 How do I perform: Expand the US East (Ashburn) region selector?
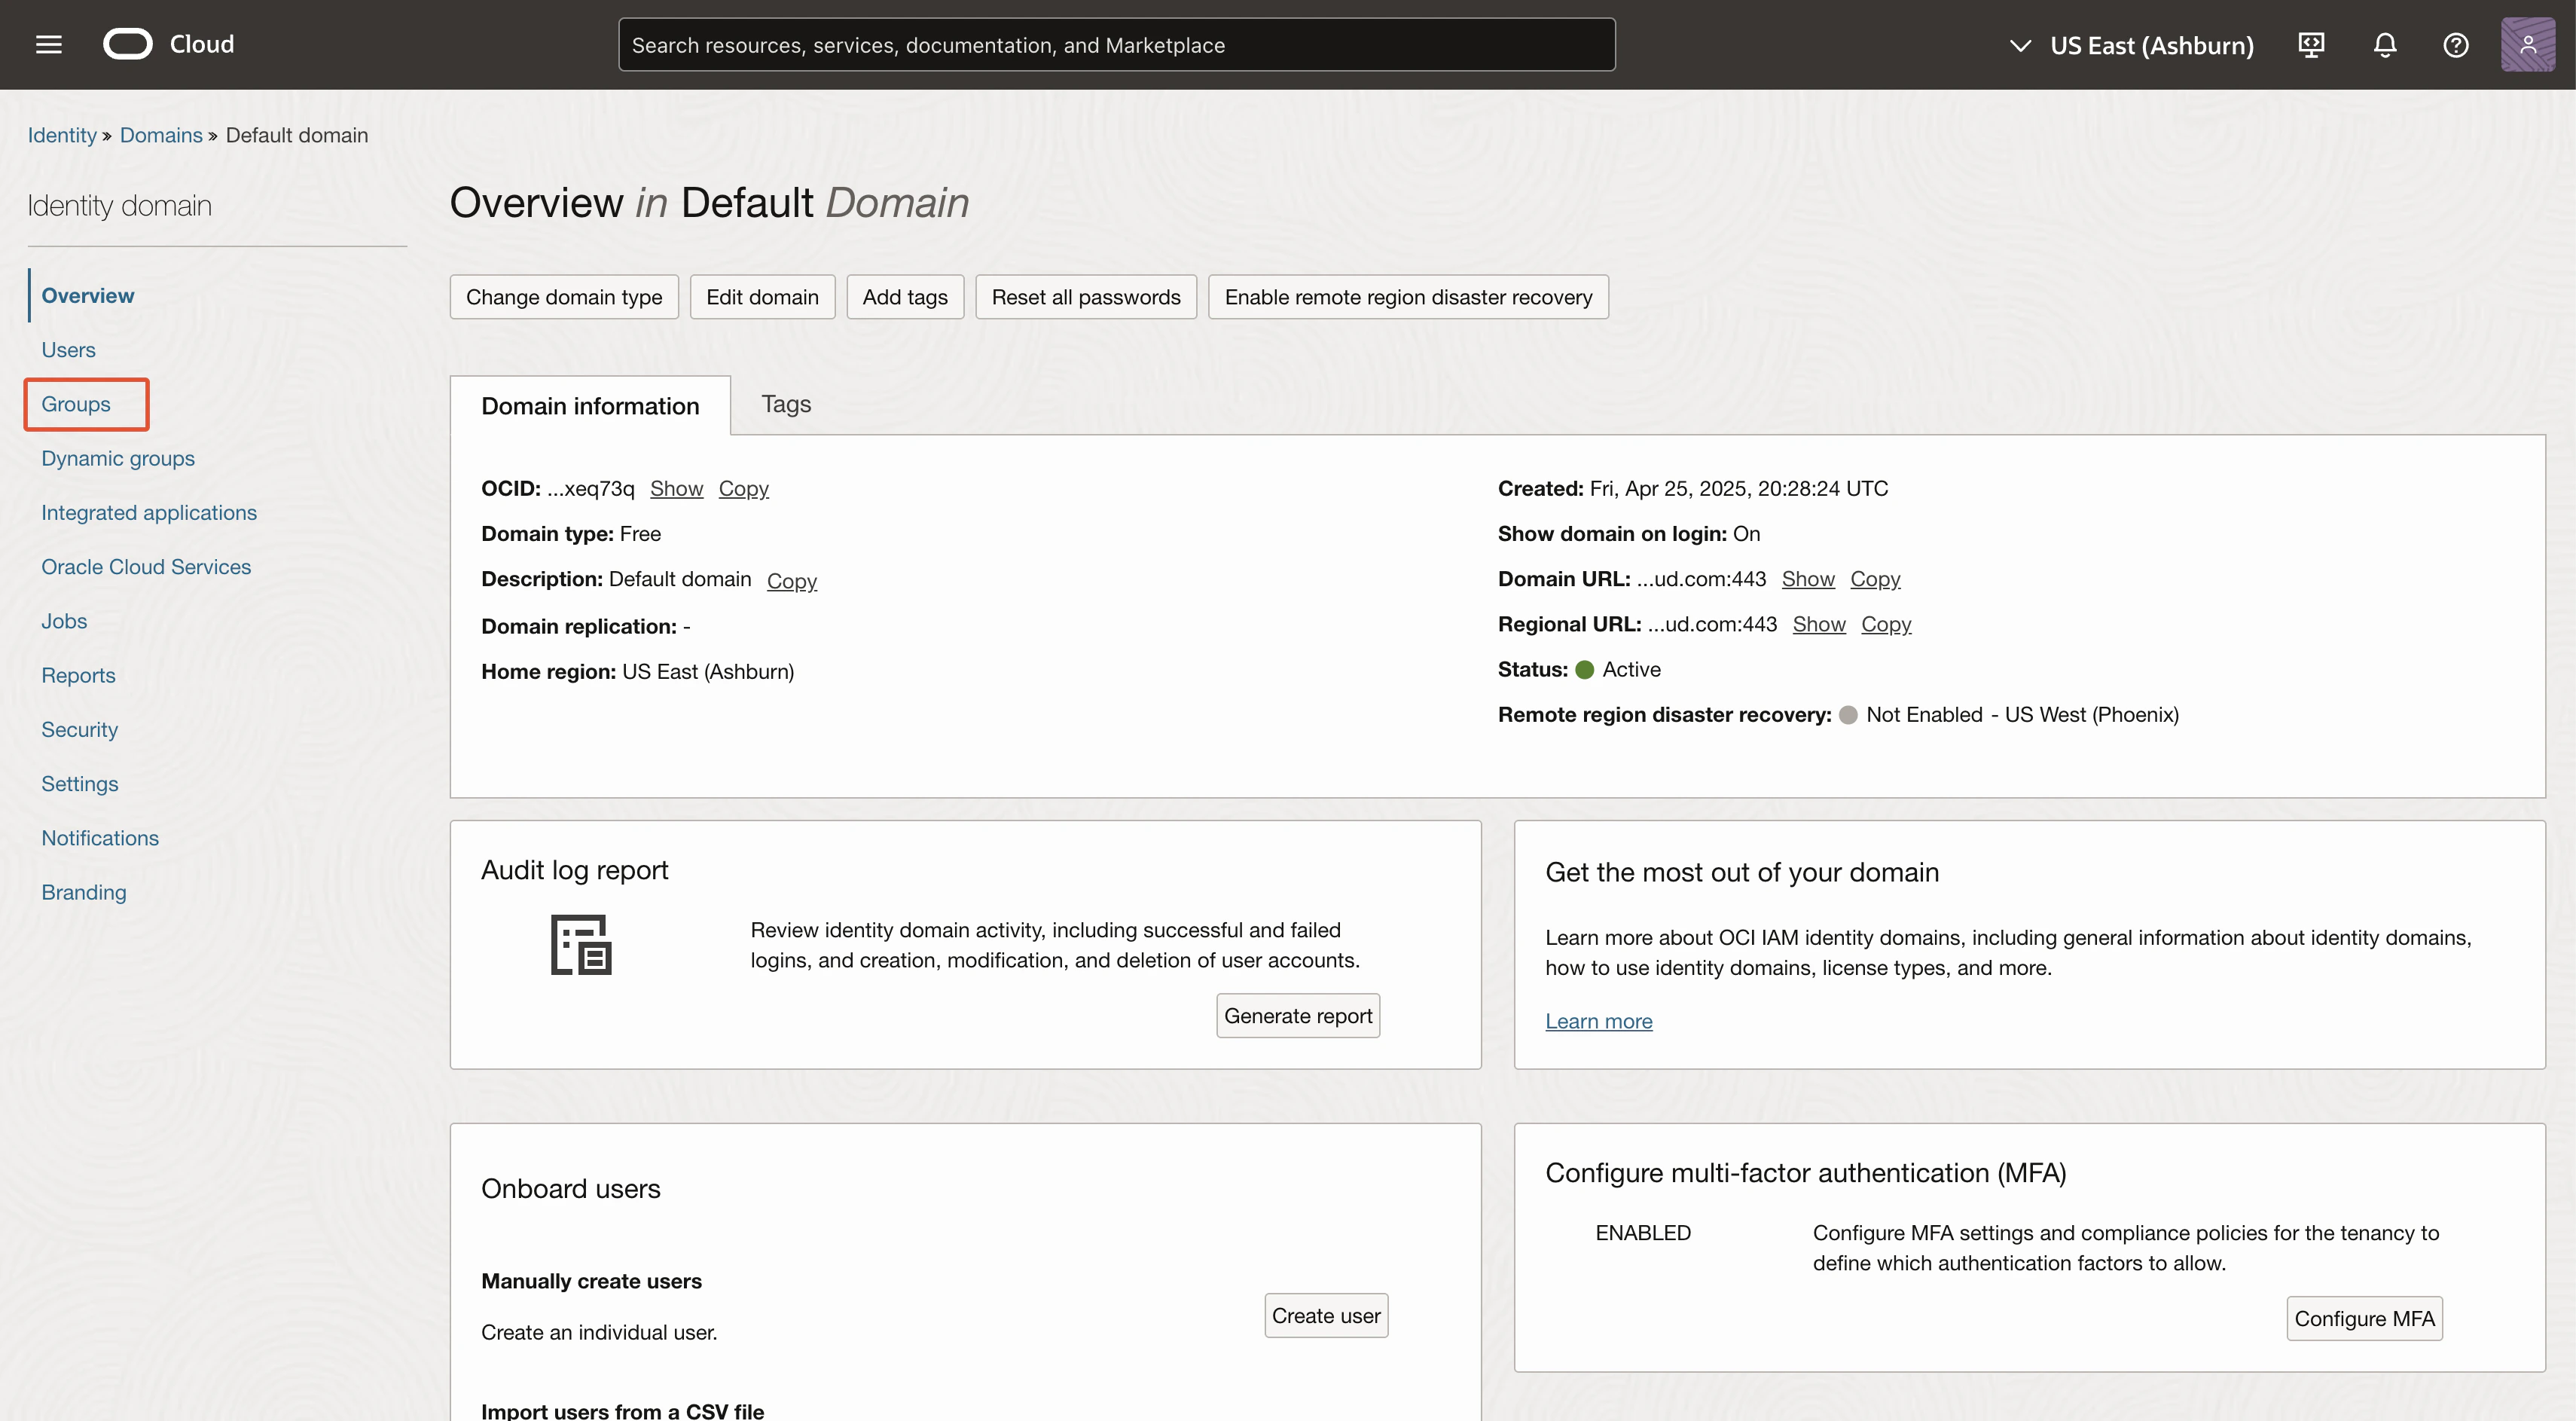coord(2131,45)
